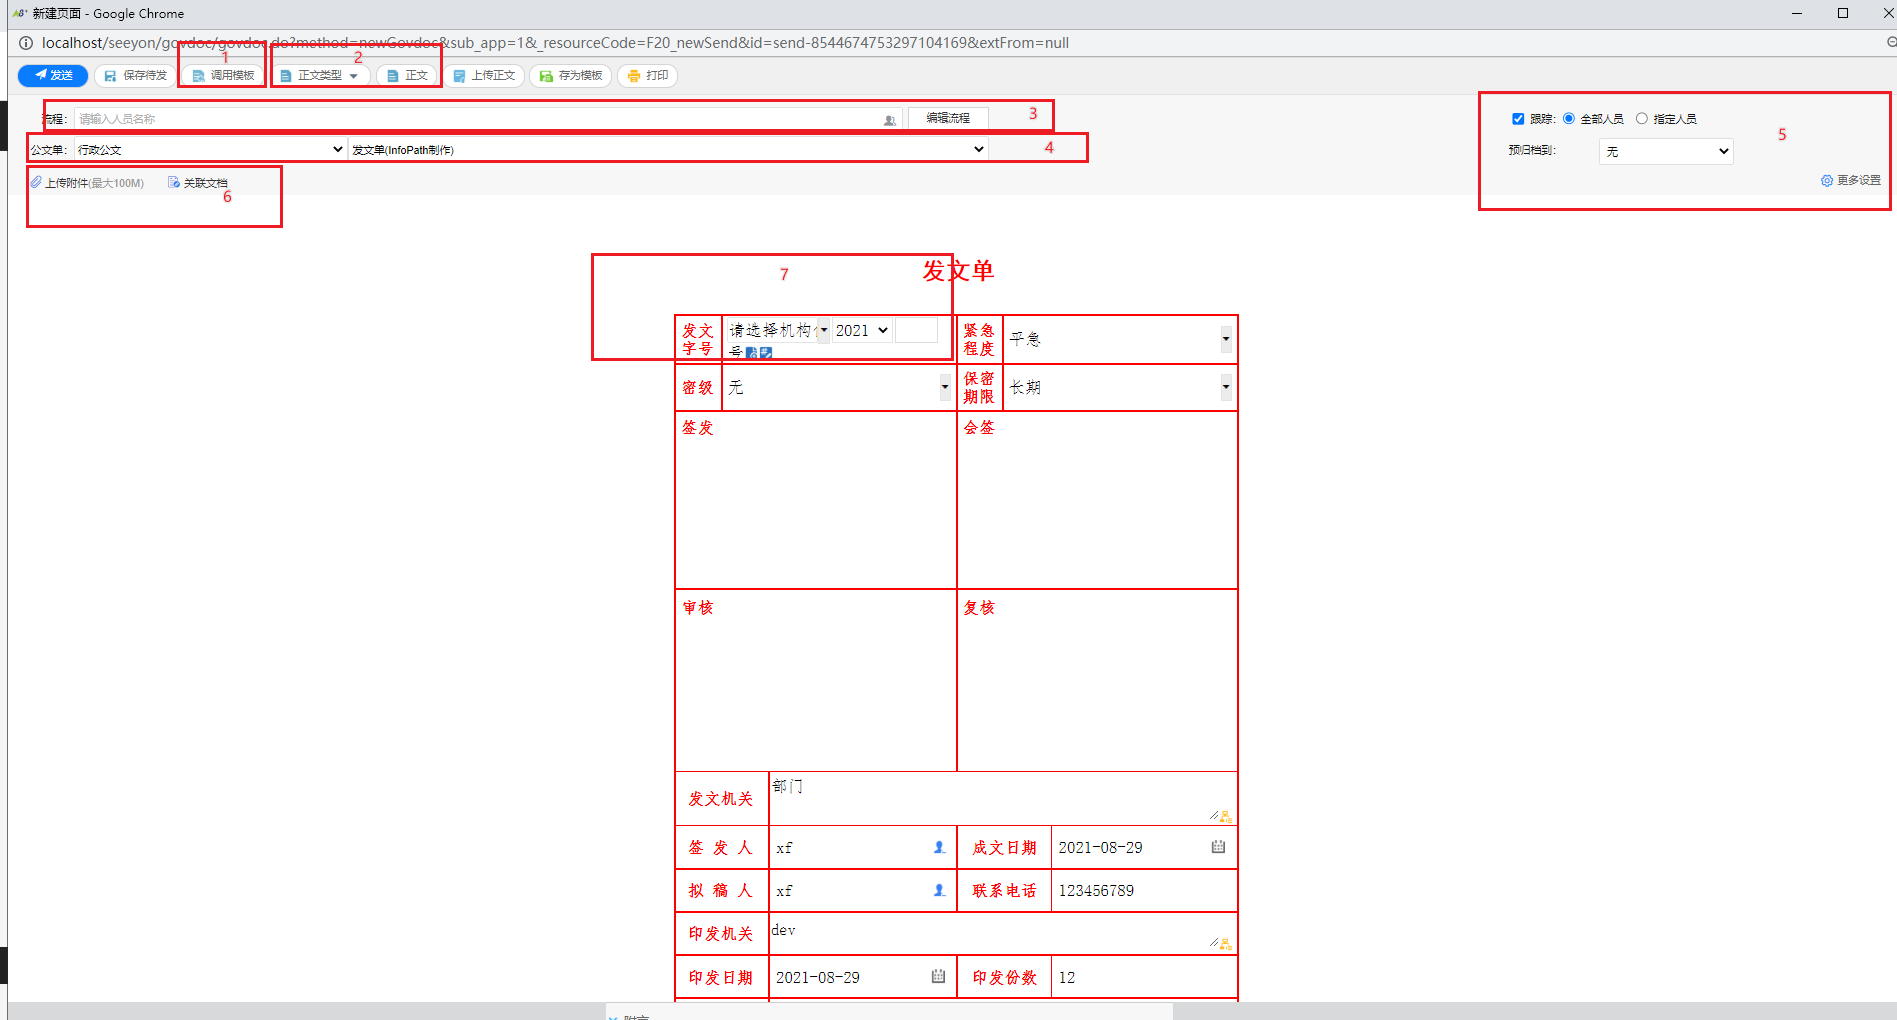Open the calendar icon for 成文日期

pos(1218,847)
